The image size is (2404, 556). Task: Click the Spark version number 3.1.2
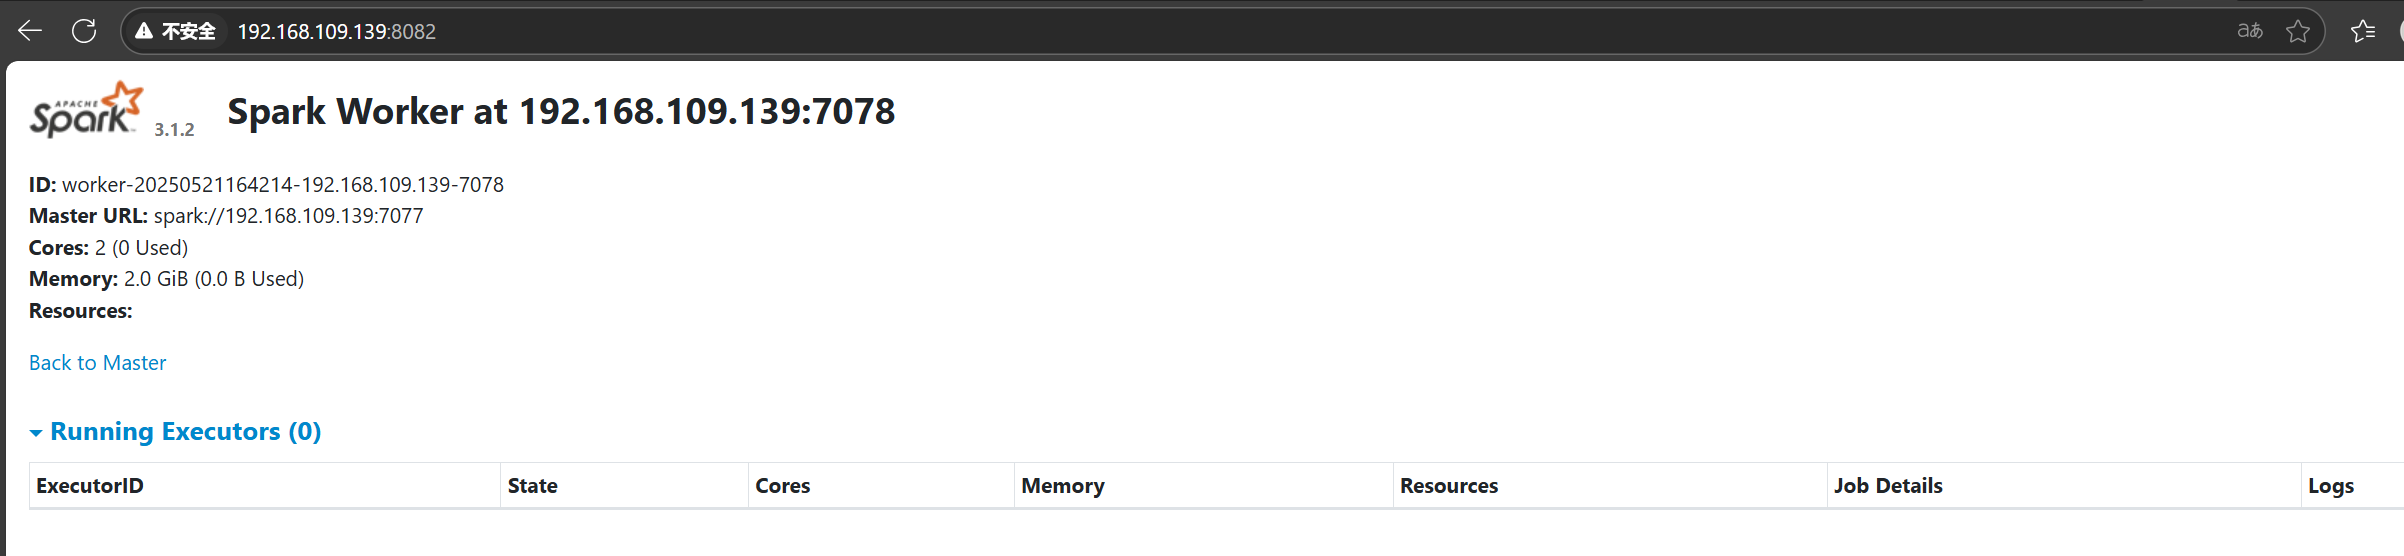(x=174, y=130)
